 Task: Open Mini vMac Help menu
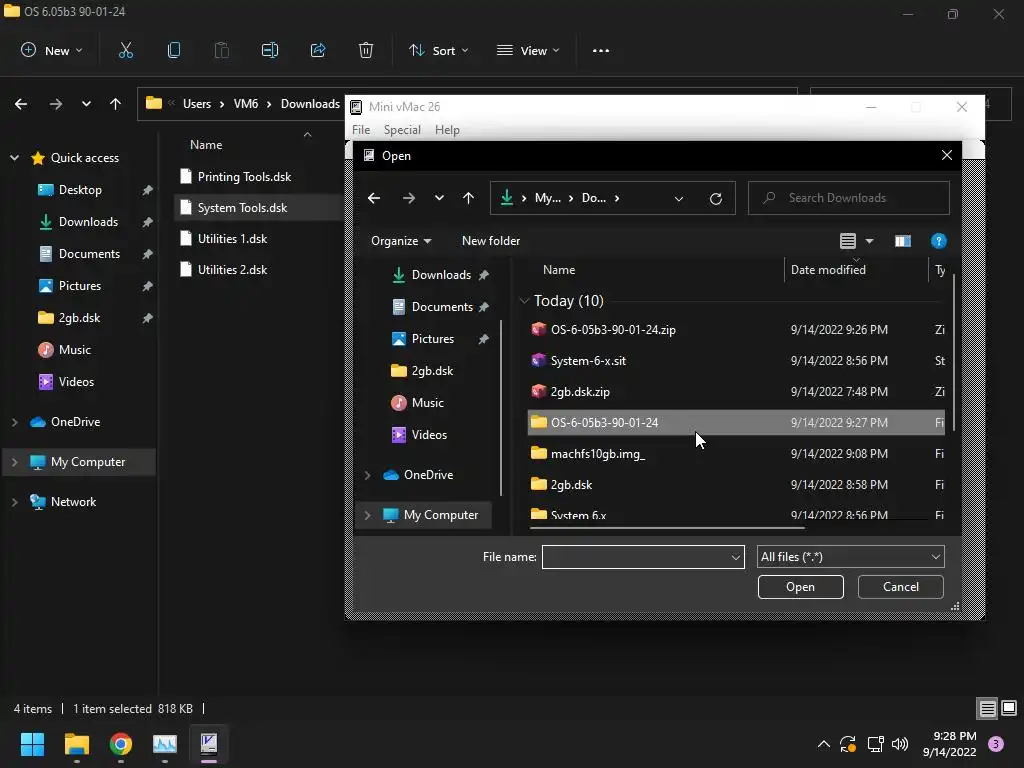[x=447, y=129]
